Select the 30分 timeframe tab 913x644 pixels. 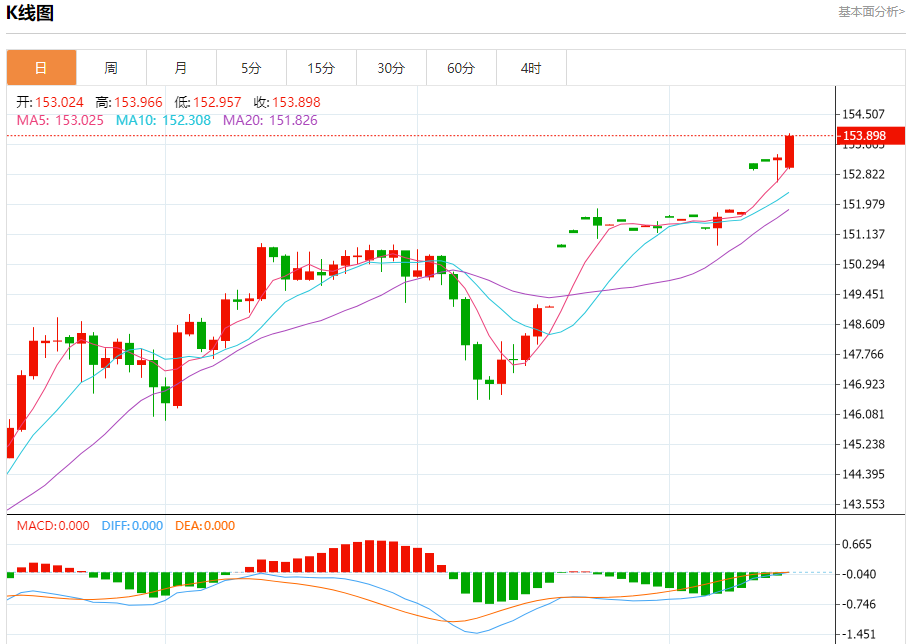[391, 68]
